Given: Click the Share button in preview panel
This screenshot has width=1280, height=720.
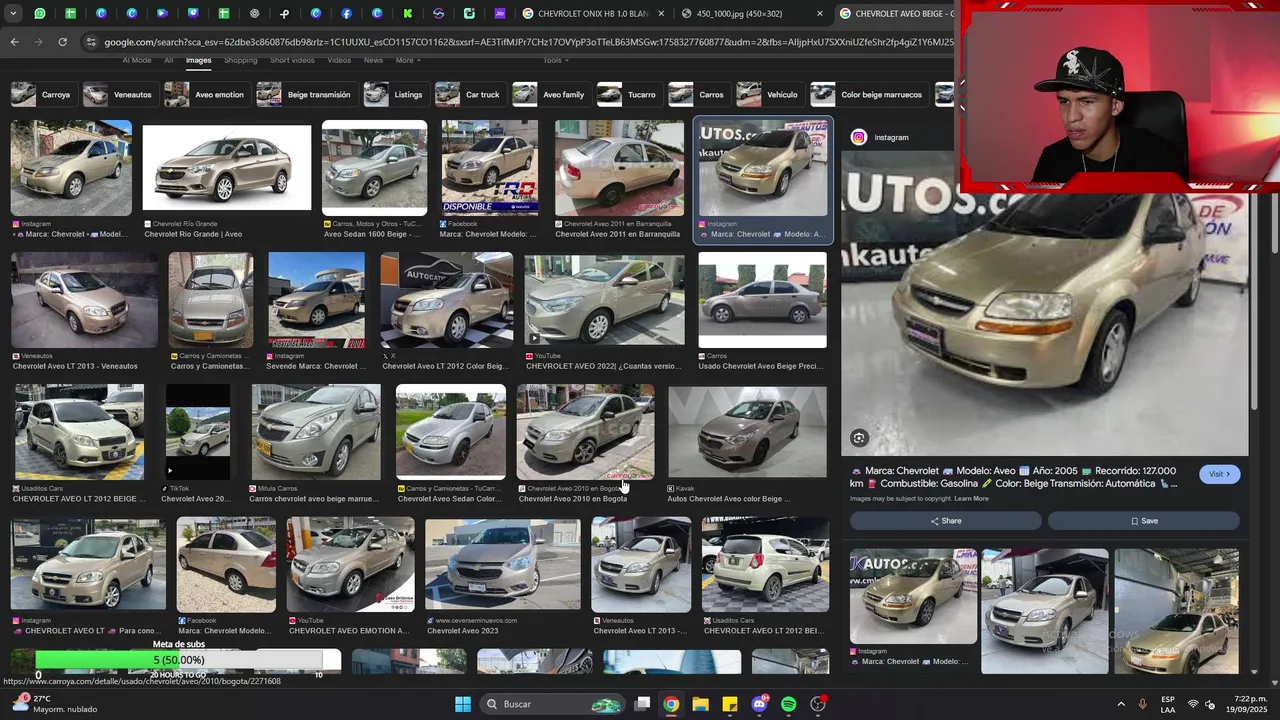Looking at the screenshot, I should pyautogui.click(x=945, y=521).
